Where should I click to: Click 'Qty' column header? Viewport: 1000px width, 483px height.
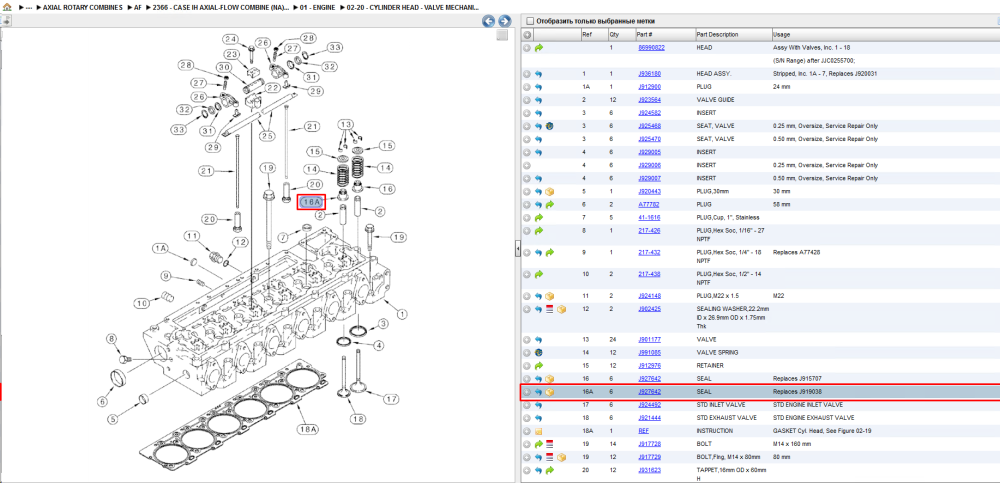(x=614, y=34)
